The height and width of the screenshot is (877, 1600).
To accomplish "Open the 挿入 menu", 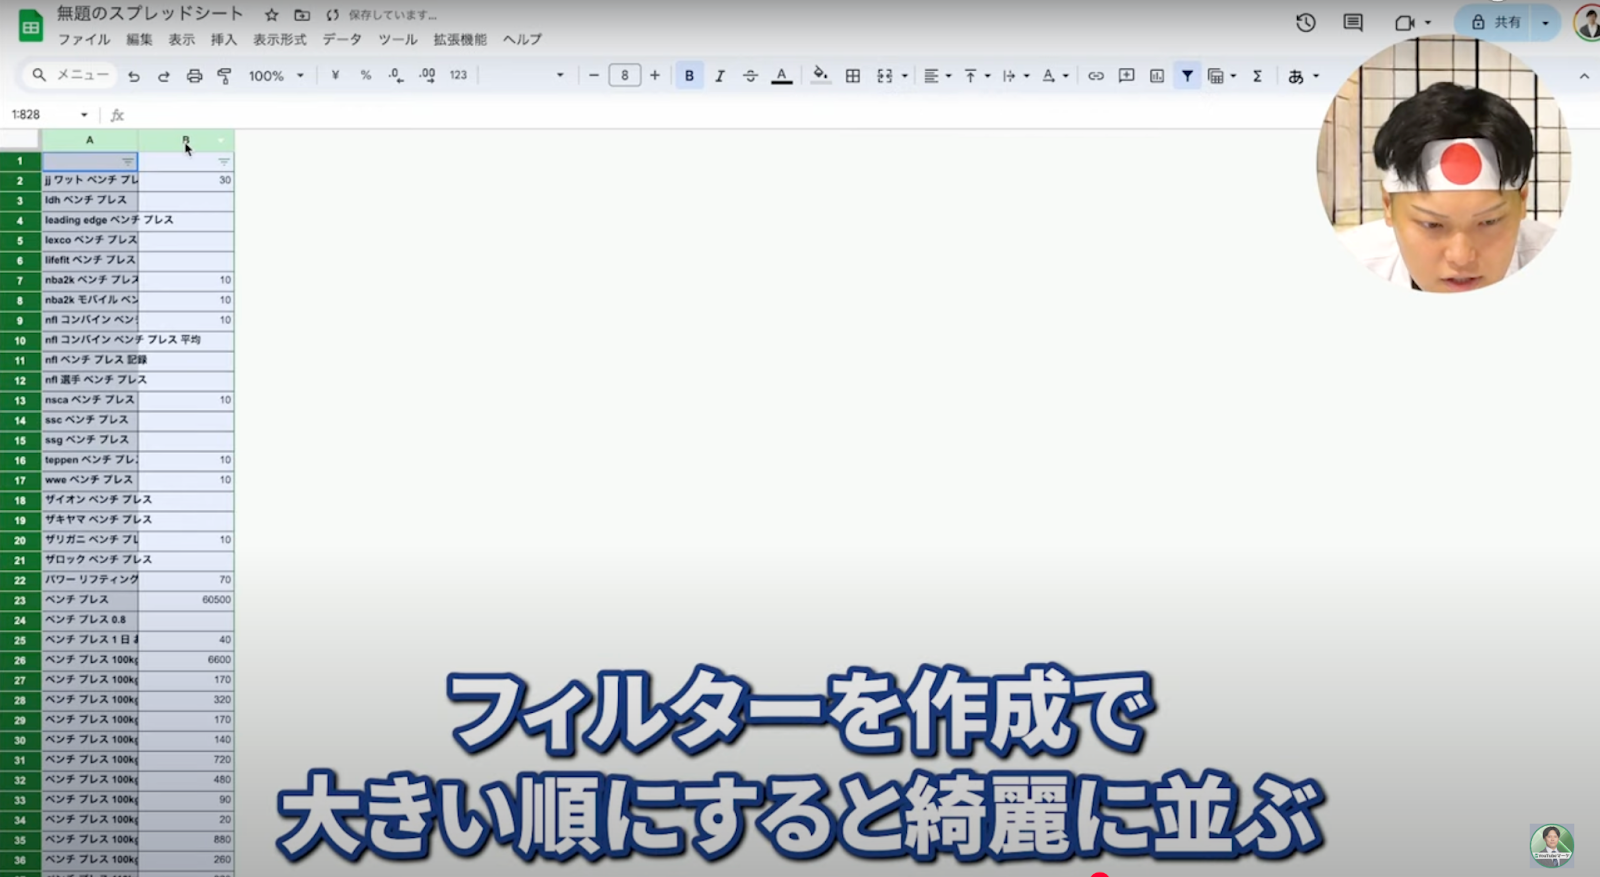I will click(224, 40).
